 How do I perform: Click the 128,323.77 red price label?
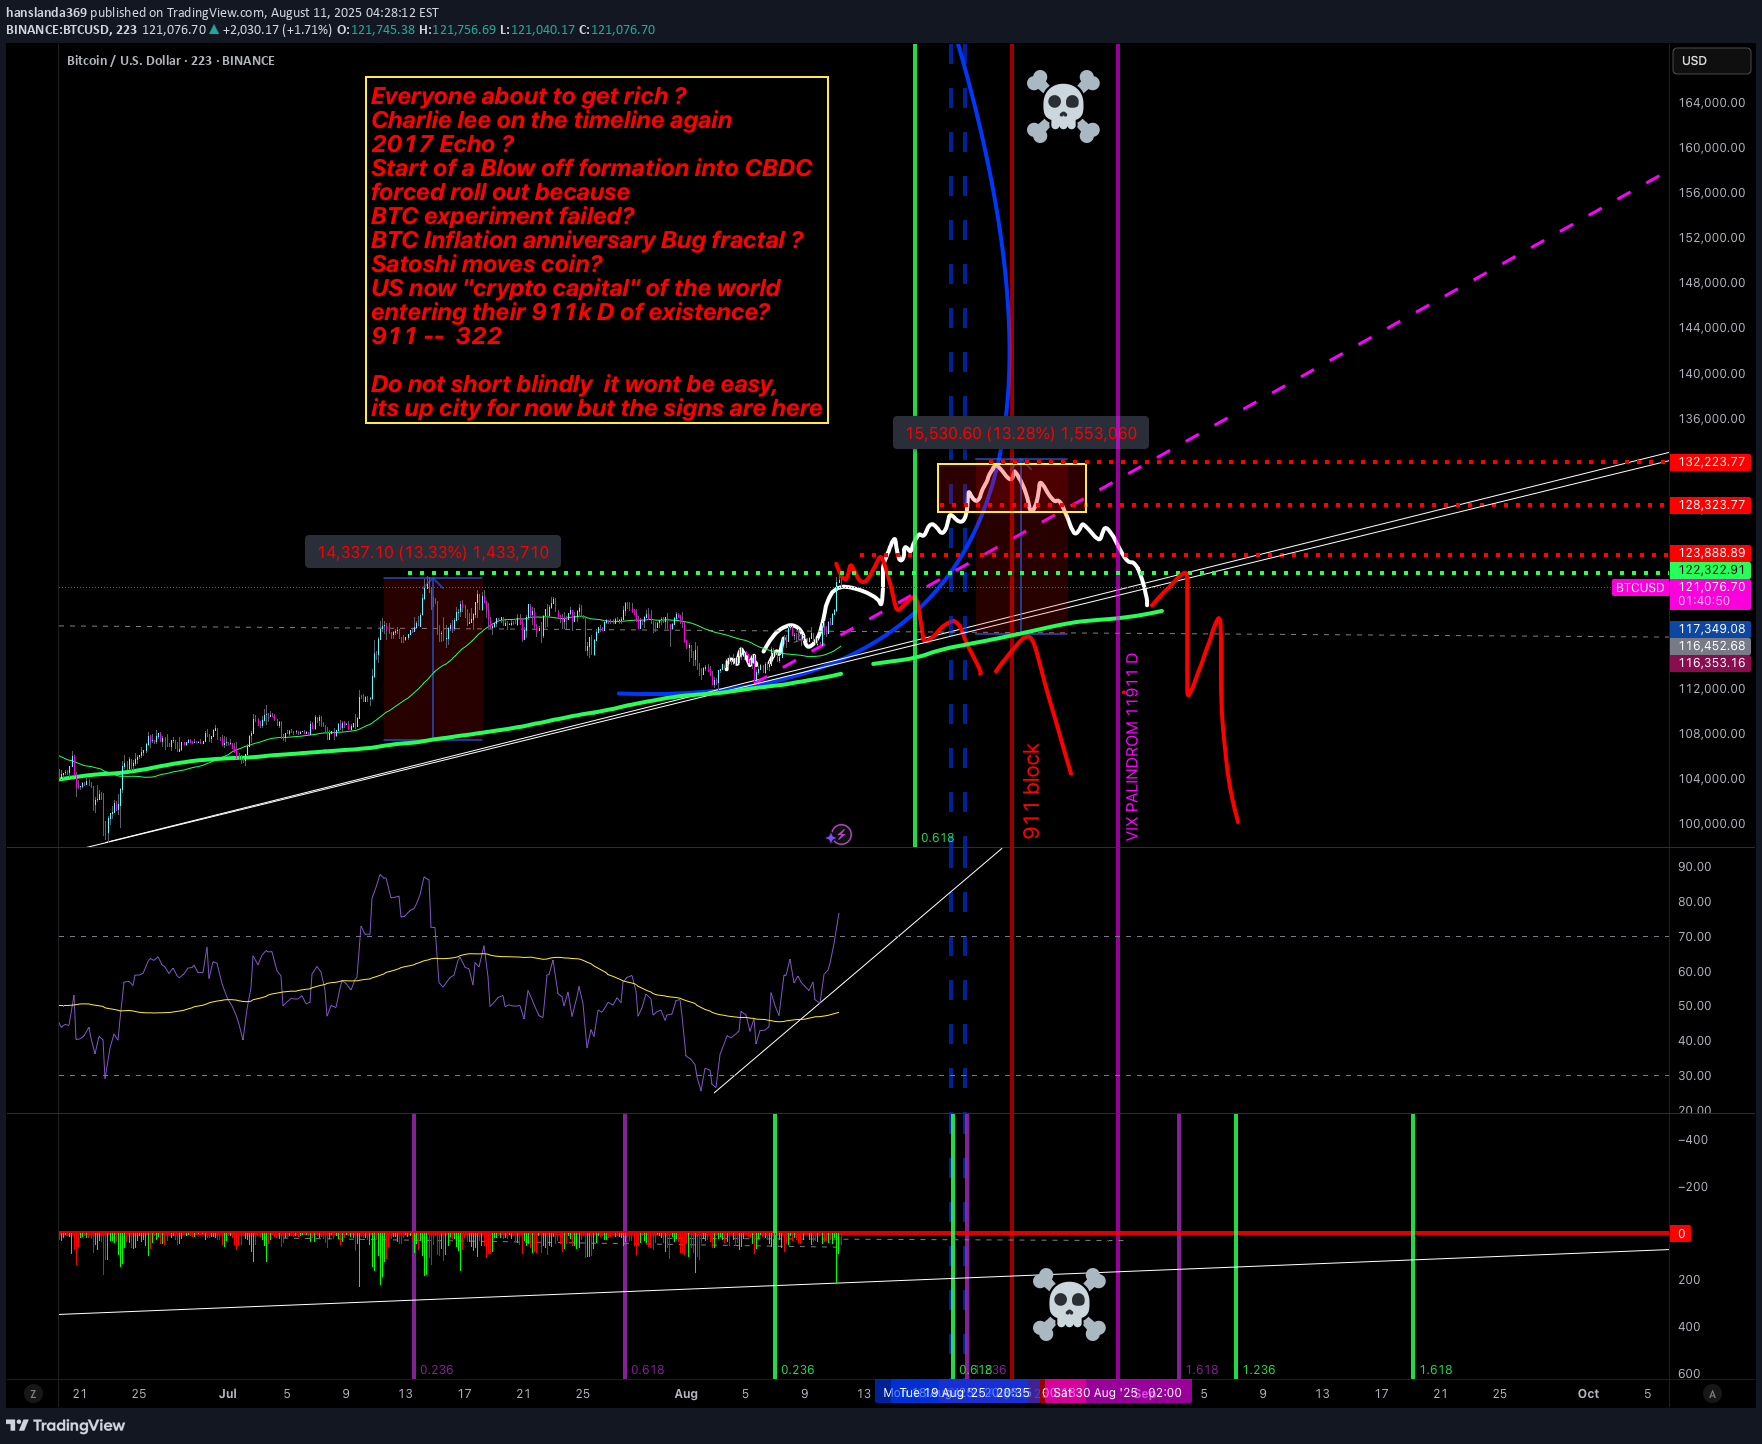point(1711,505)
